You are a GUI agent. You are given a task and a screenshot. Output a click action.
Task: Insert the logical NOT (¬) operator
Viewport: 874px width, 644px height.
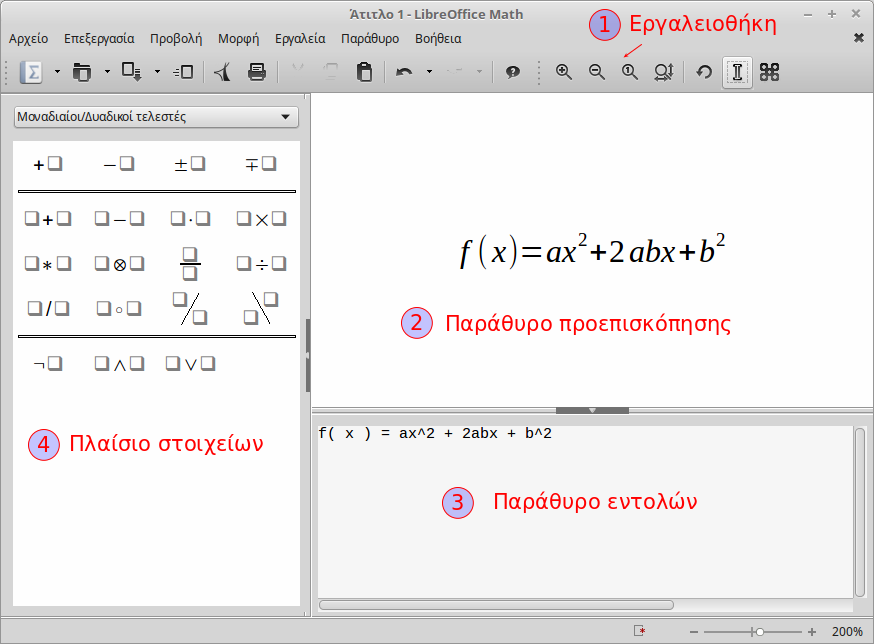click(x=48, y=364)
